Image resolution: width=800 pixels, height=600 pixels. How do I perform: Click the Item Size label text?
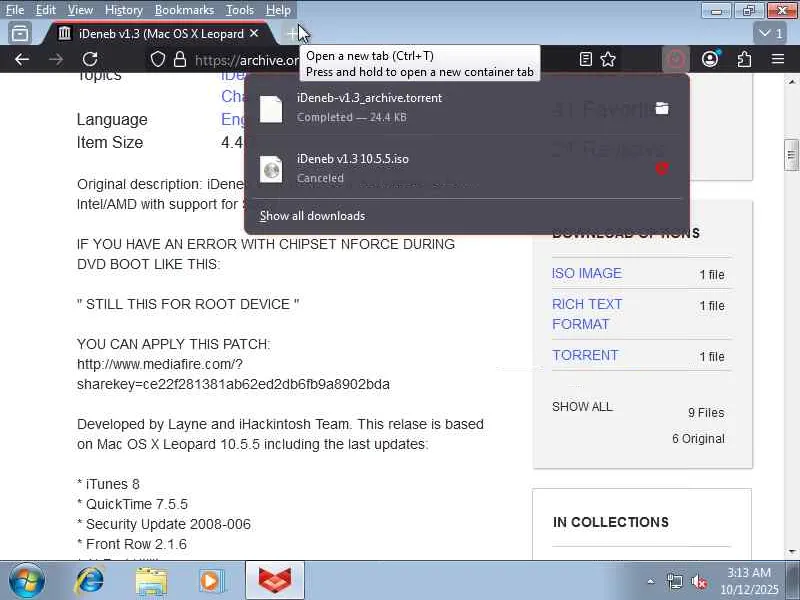click(110, 142)
